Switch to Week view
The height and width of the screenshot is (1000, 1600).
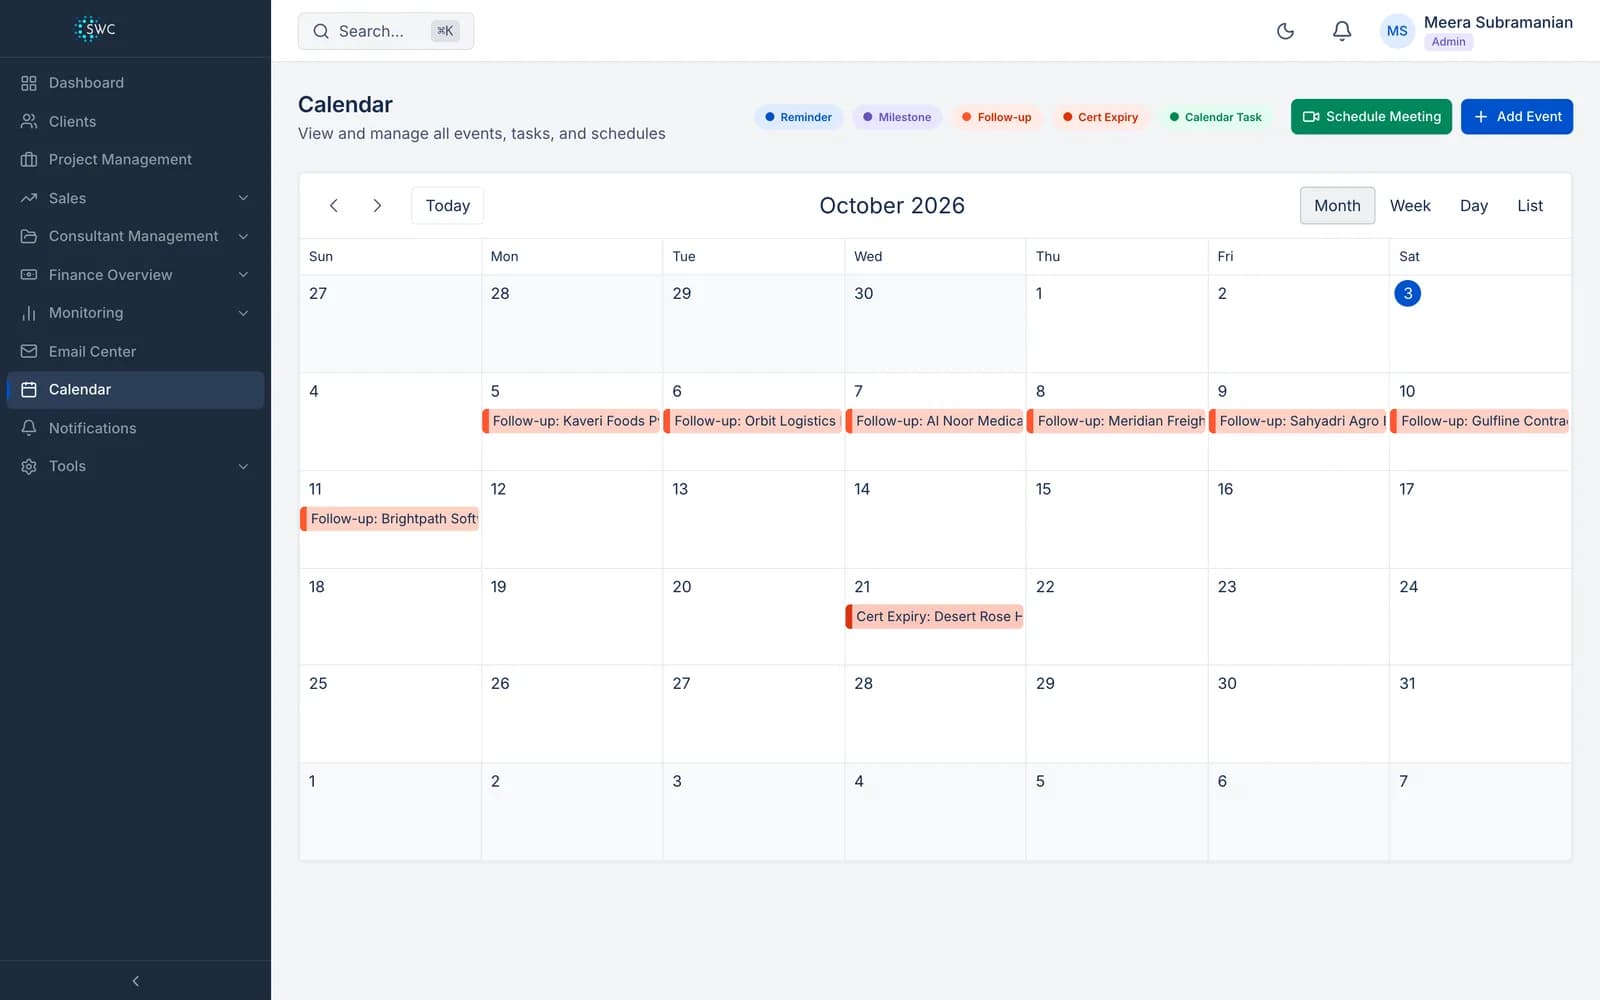[x=1410, y=205]
